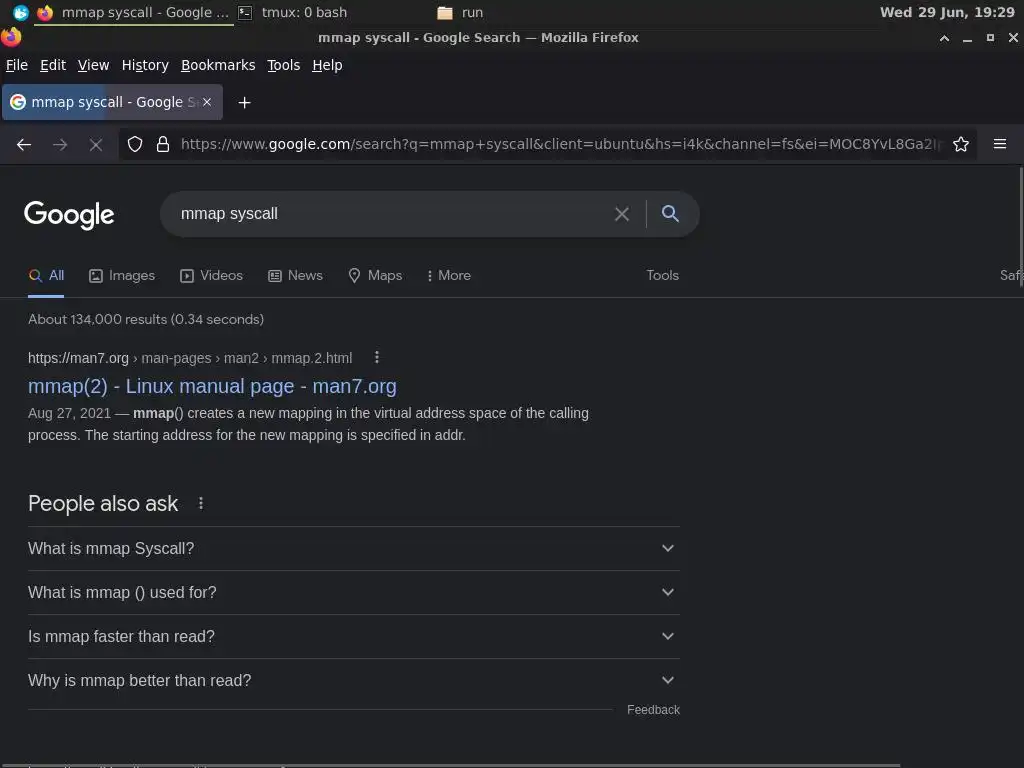This screenshot has width=1024, height=768.
Task: Open options dots next to man7.org result
Action: point(377,357)
